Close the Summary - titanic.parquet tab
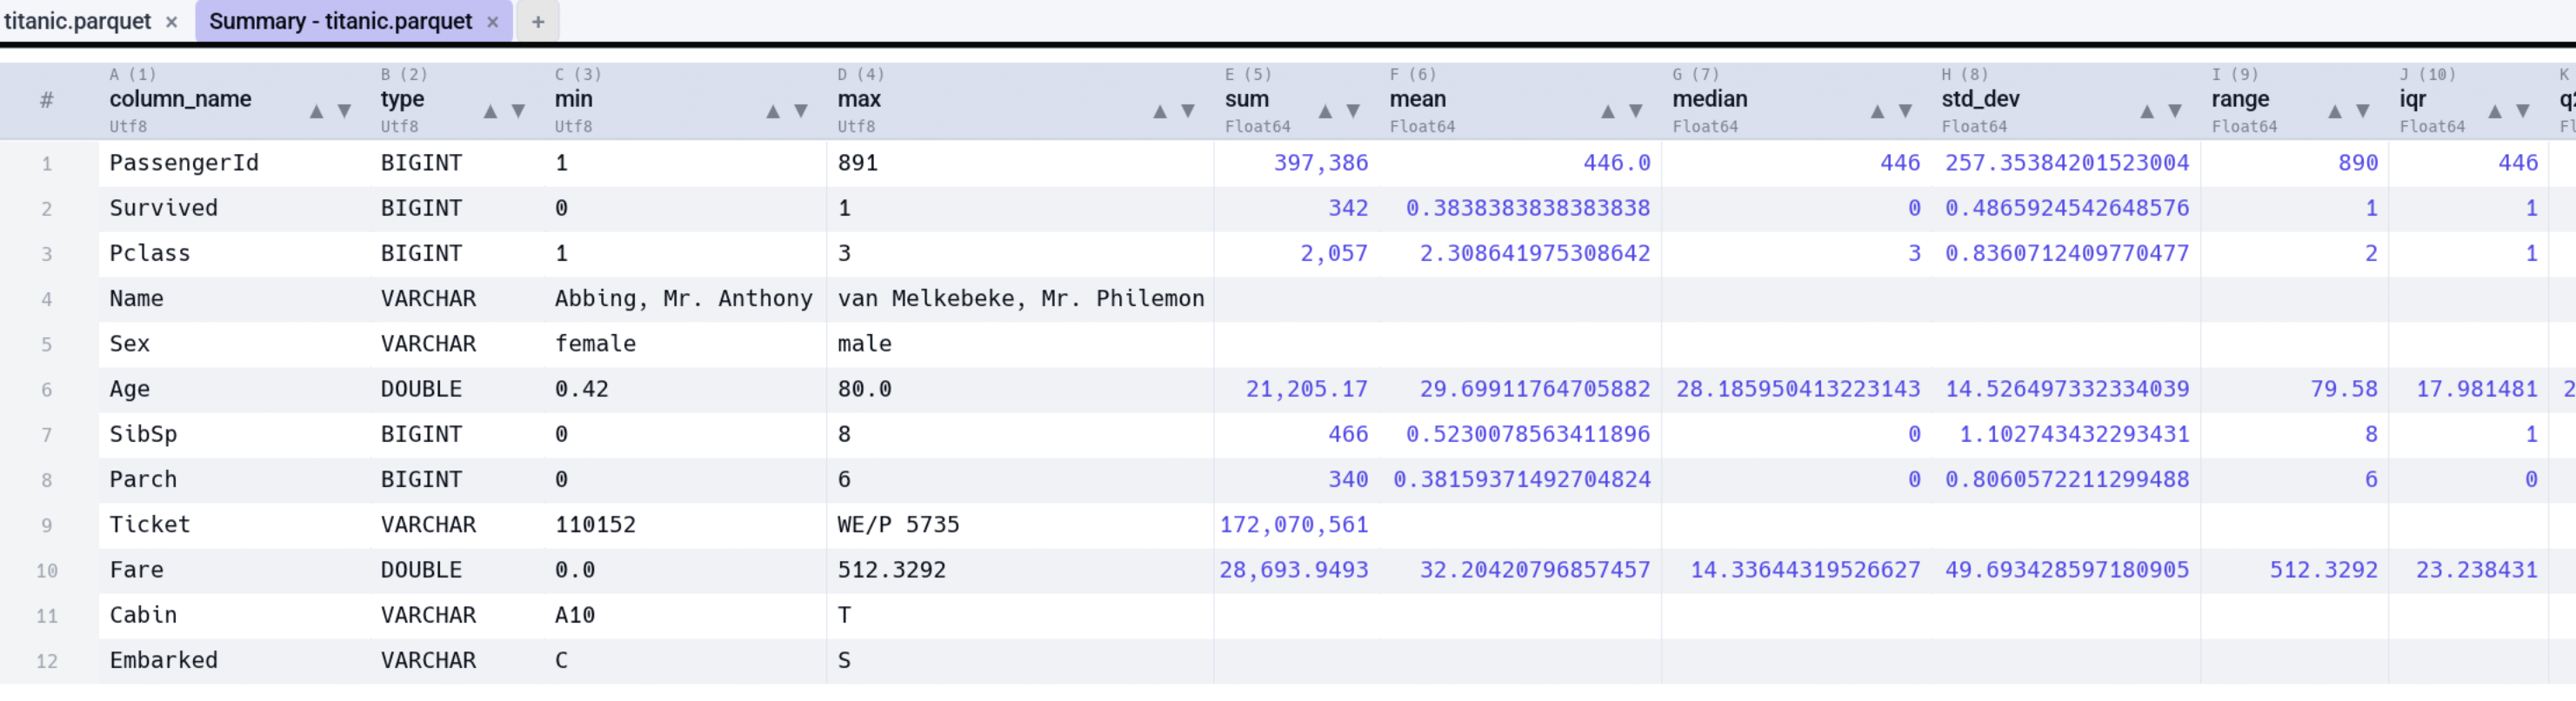The height and width of the screenshot is (701, 2576). point(493,22)
